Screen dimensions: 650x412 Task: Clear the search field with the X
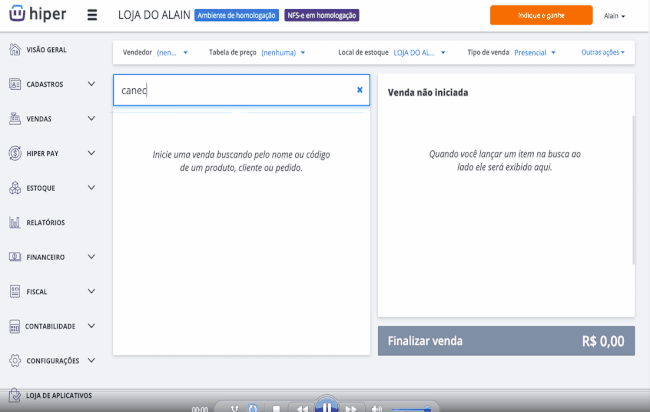pyautogui.click(x=360, y=90)
